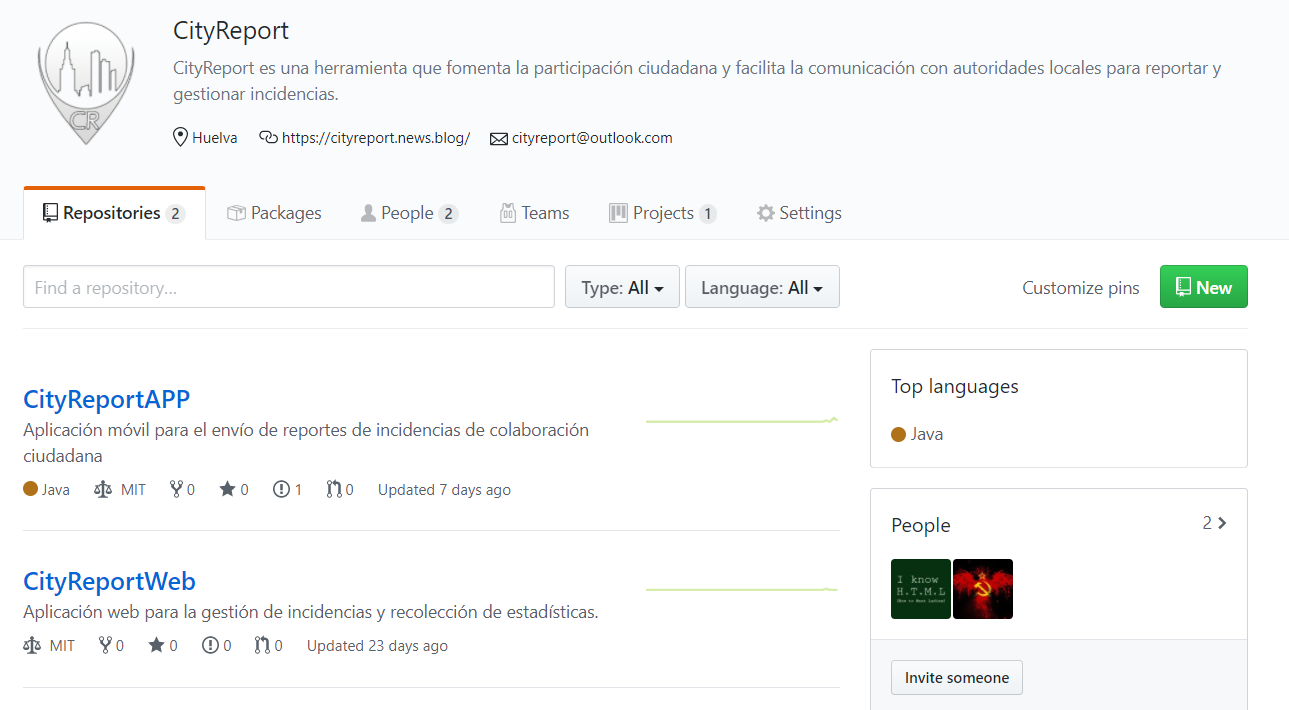Click the cityreport@outlook.com email link
Viewport: 1289px width, 710px height.
pos(592,138)
